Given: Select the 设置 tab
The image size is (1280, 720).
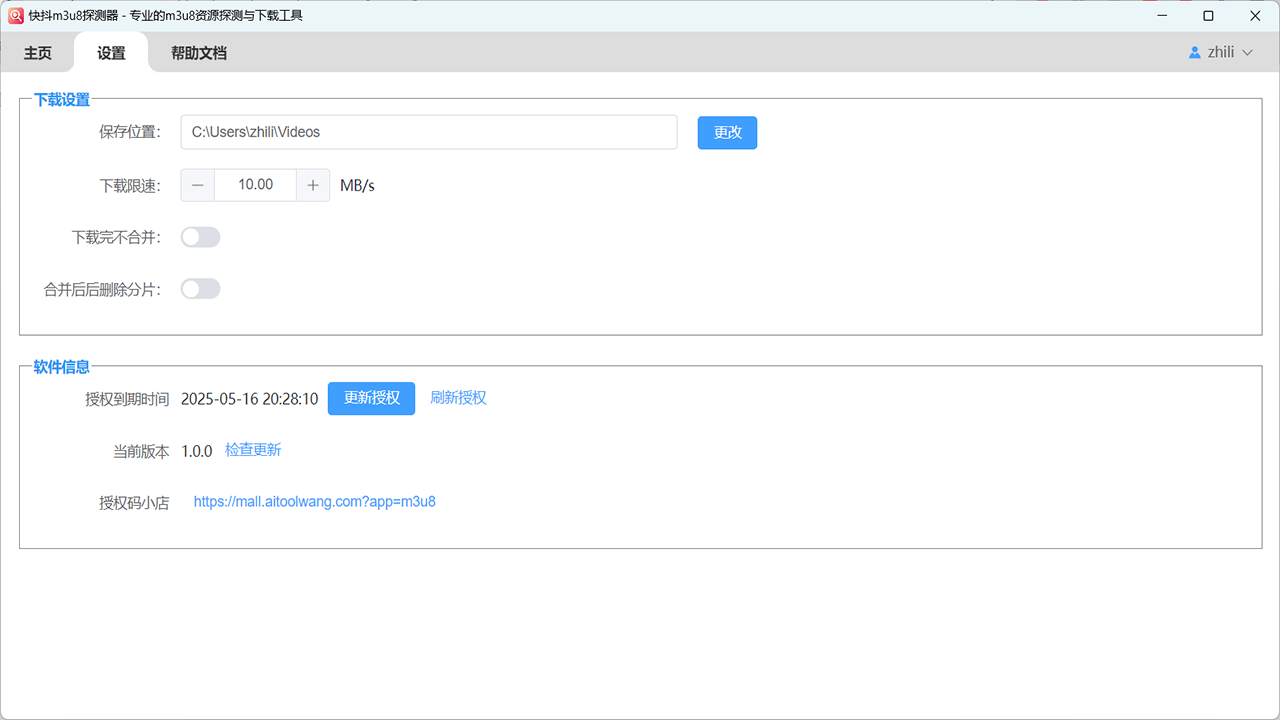Looking at the screenshot, I should (x=111, y=53).
